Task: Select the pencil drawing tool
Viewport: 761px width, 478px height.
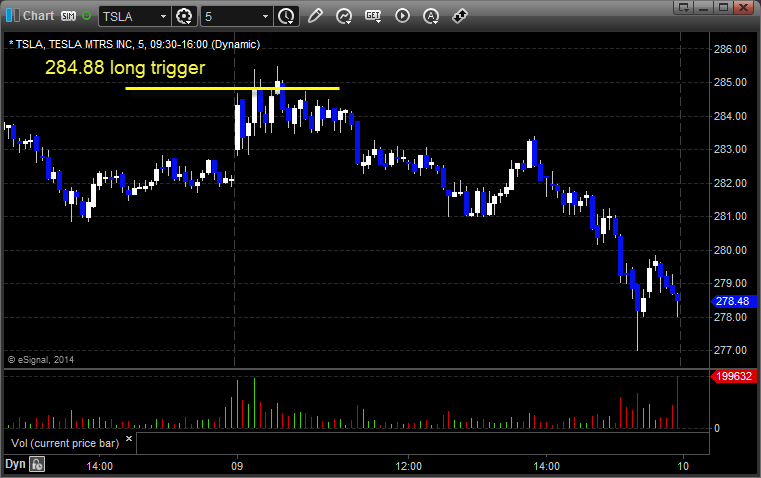Action: [315, 16]
